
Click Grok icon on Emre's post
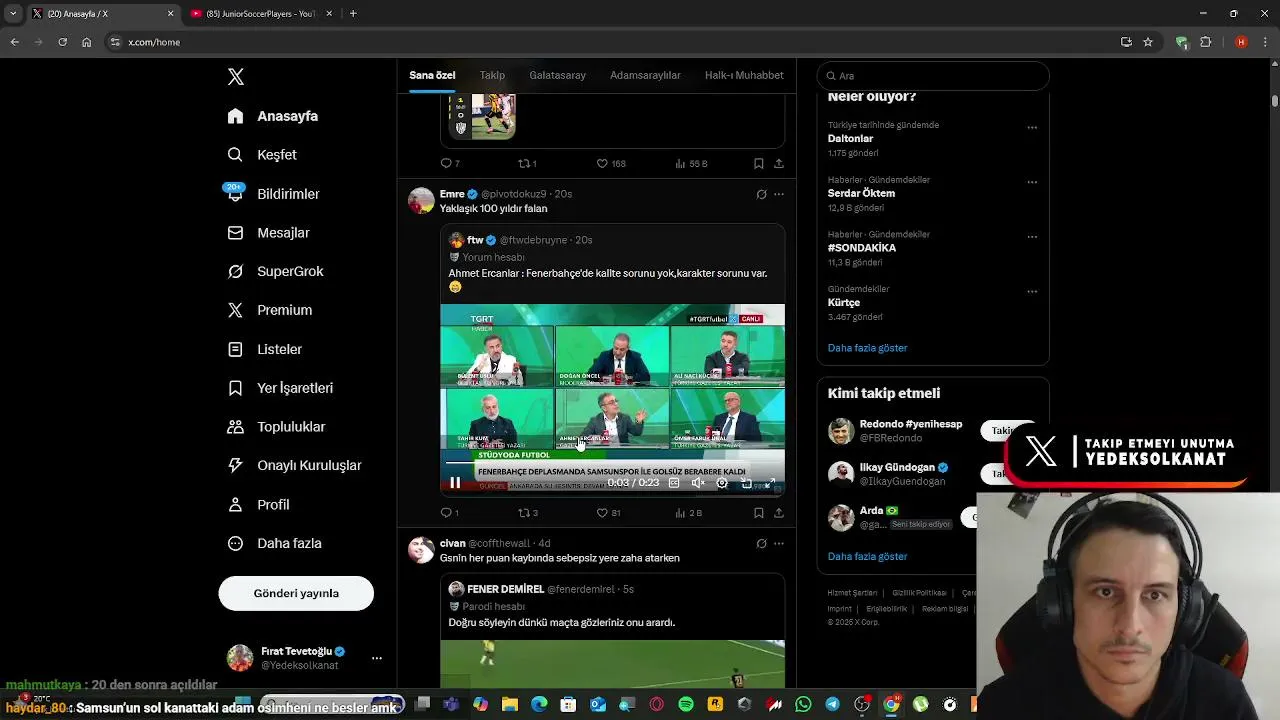762,194
